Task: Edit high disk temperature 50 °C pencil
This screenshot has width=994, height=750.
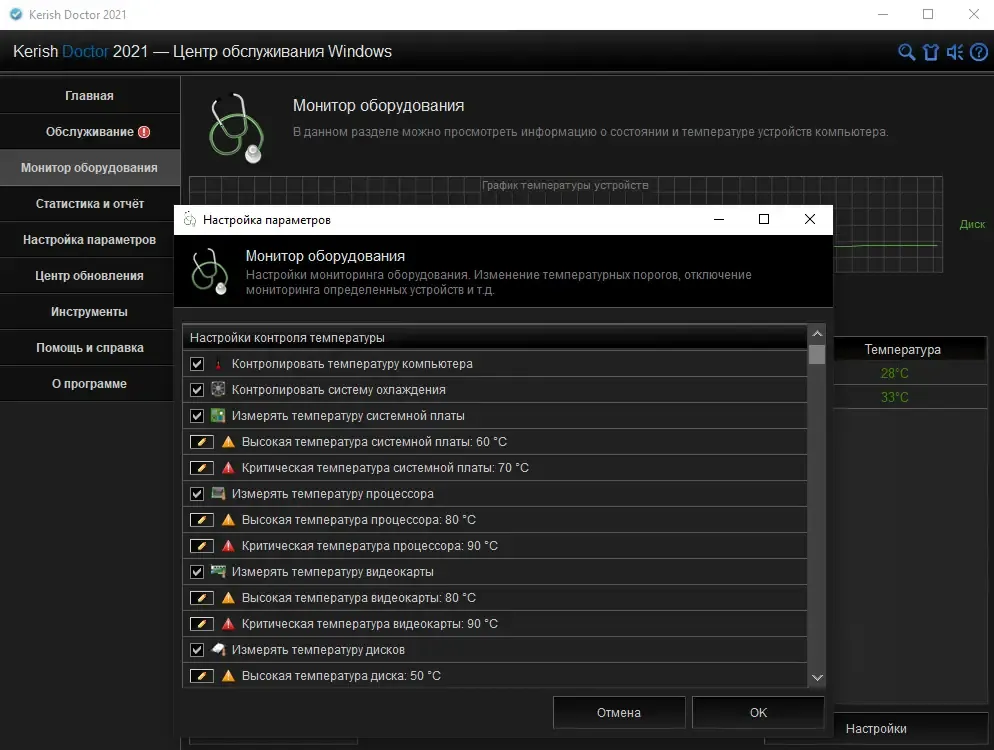Action: [x=202, y=676]
